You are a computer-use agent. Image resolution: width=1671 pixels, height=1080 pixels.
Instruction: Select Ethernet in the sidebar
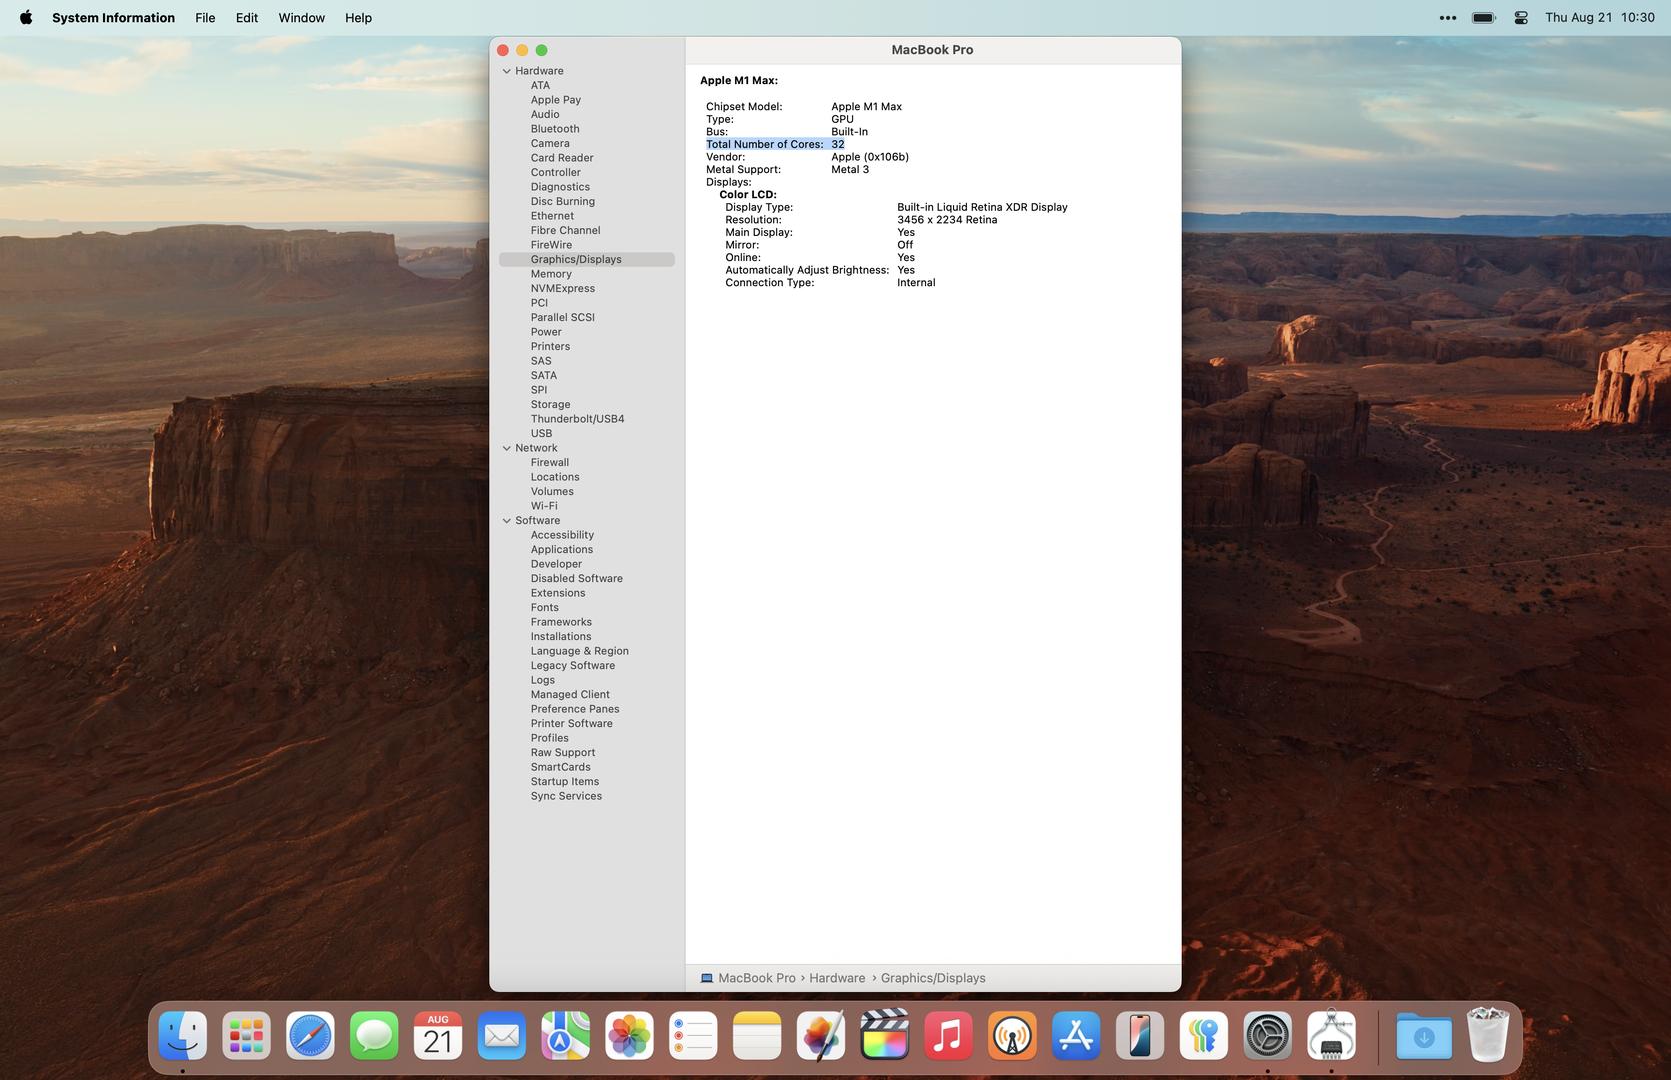coord(552,216)
